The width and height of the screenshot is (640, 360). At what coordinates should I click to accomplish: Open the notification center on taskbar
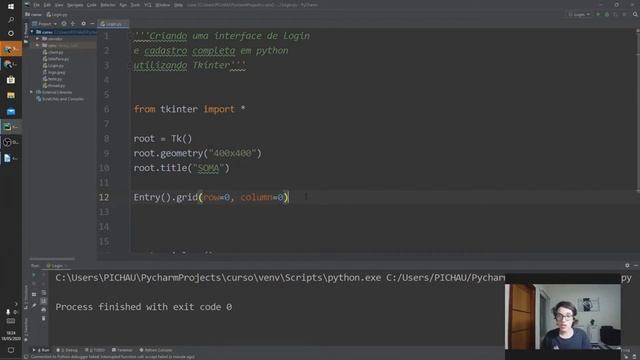pyautogui.click(x=11, y=350)
